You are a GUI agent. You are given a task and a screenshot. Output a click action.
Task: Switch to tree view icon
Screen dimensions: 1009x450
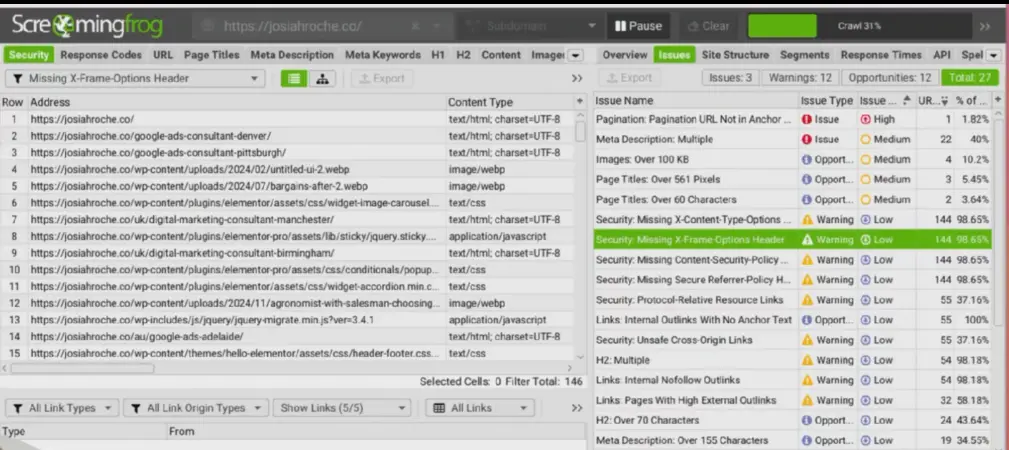click(322, 79)
